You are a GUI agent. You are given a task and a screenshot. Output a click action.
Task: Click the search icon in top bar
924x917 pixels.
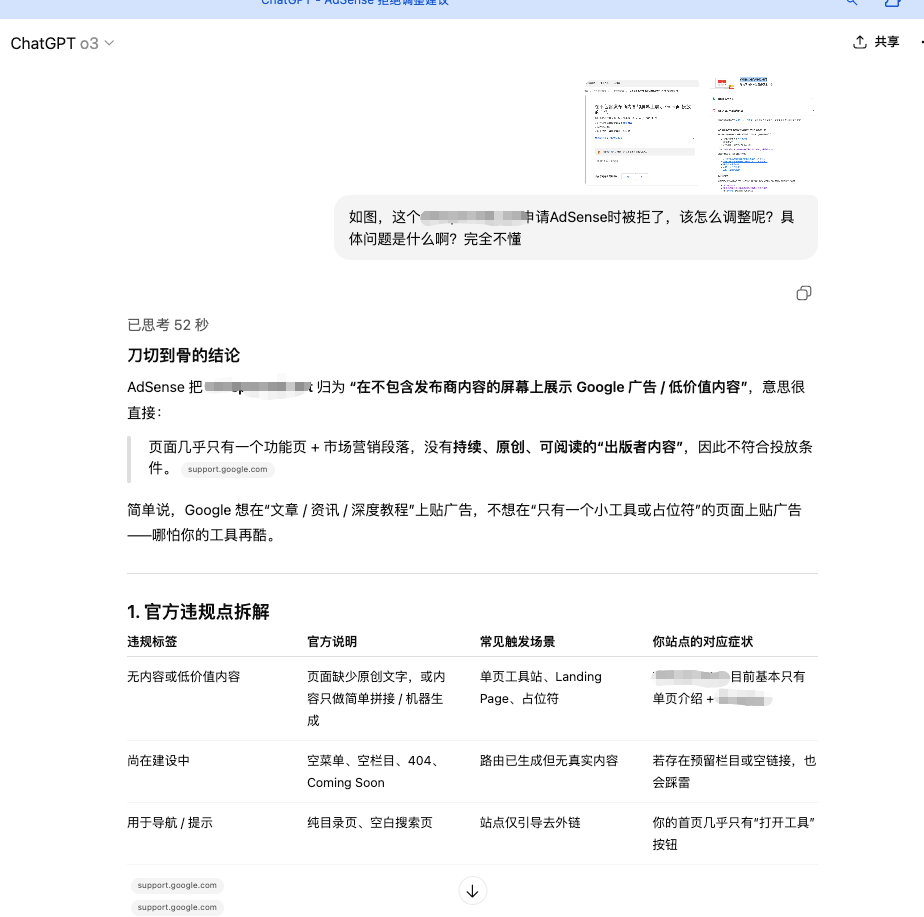click(x=851, y=2)
